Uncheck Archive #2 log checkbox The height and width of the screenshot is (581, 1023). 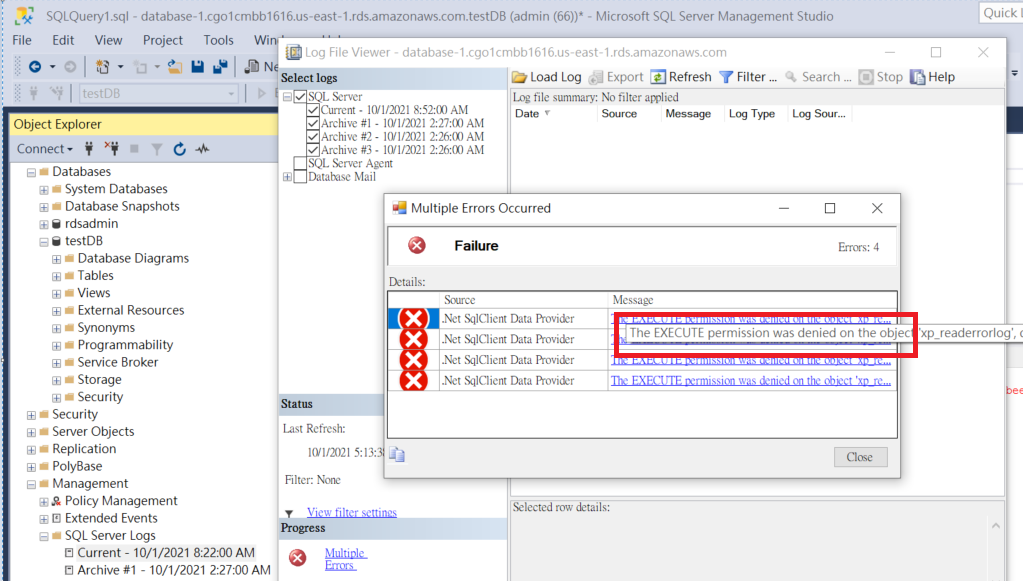pyautogui.click(x=313, y=137)
